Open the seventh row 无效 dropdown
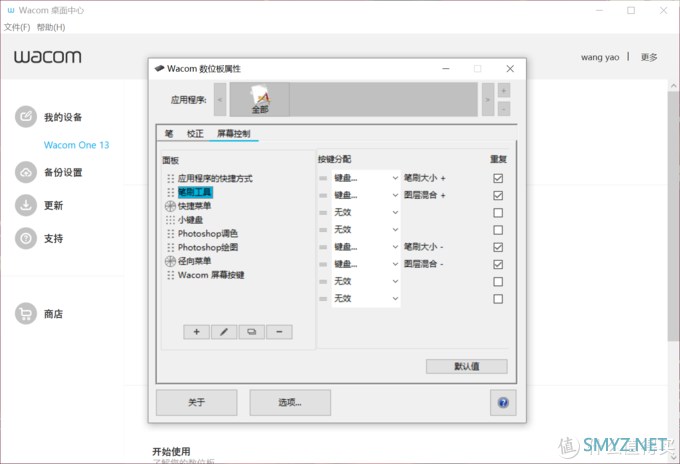680x464 pixels. (366, 281)
